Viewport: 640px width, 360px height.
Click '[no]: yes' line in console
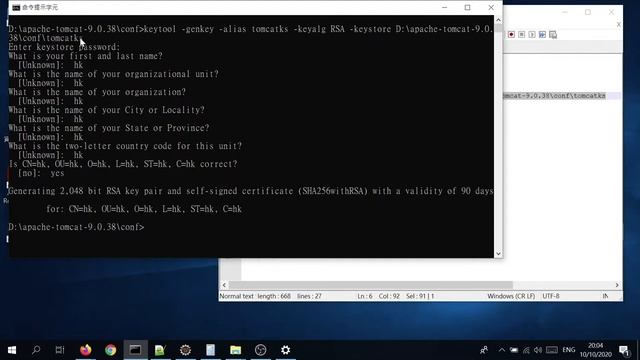click(x=41, y=173)
